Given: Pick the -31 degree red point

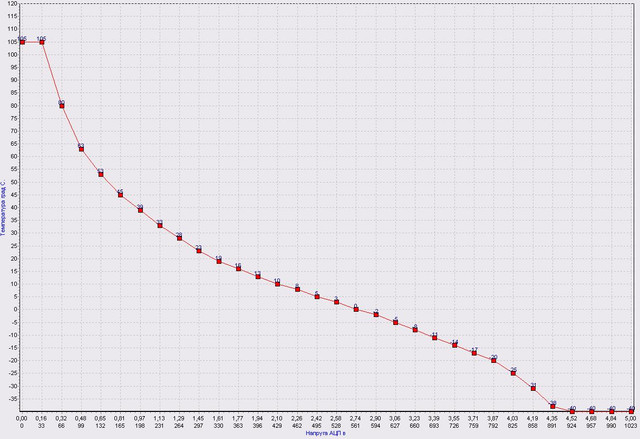Looking at the screenshot, I should (533, 389).
